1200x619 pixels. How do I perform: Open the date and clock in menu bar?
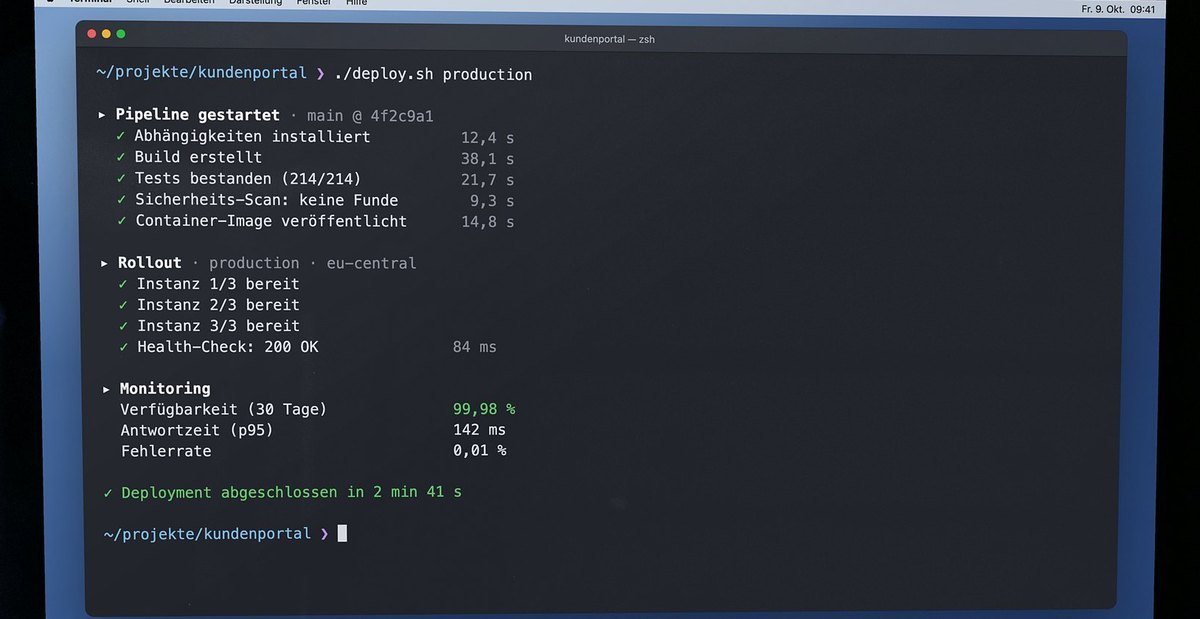pos(1118,9)
